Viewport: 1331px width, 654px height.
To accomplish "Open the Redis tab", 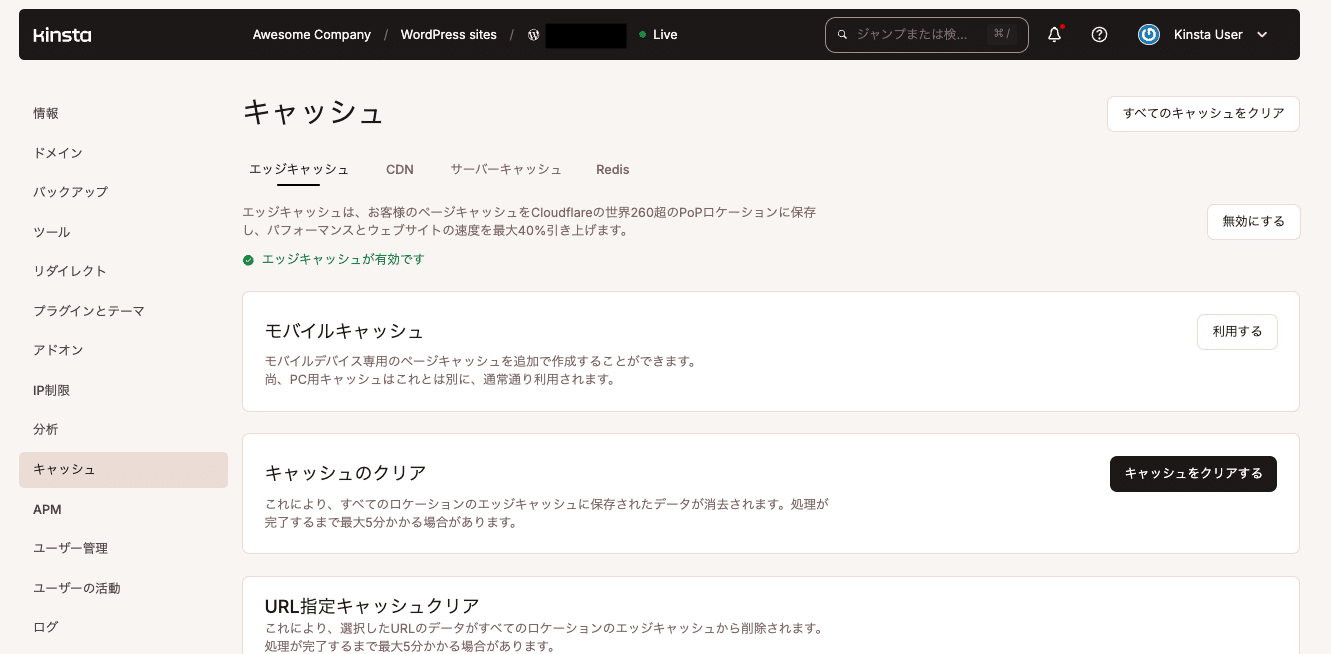I will [613, 169].
